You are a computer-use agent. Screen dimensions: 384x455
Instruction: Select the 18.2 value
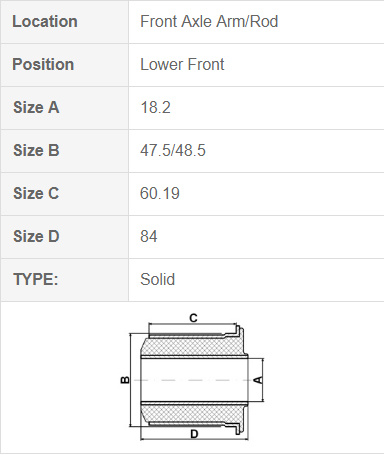pos(155,108)
